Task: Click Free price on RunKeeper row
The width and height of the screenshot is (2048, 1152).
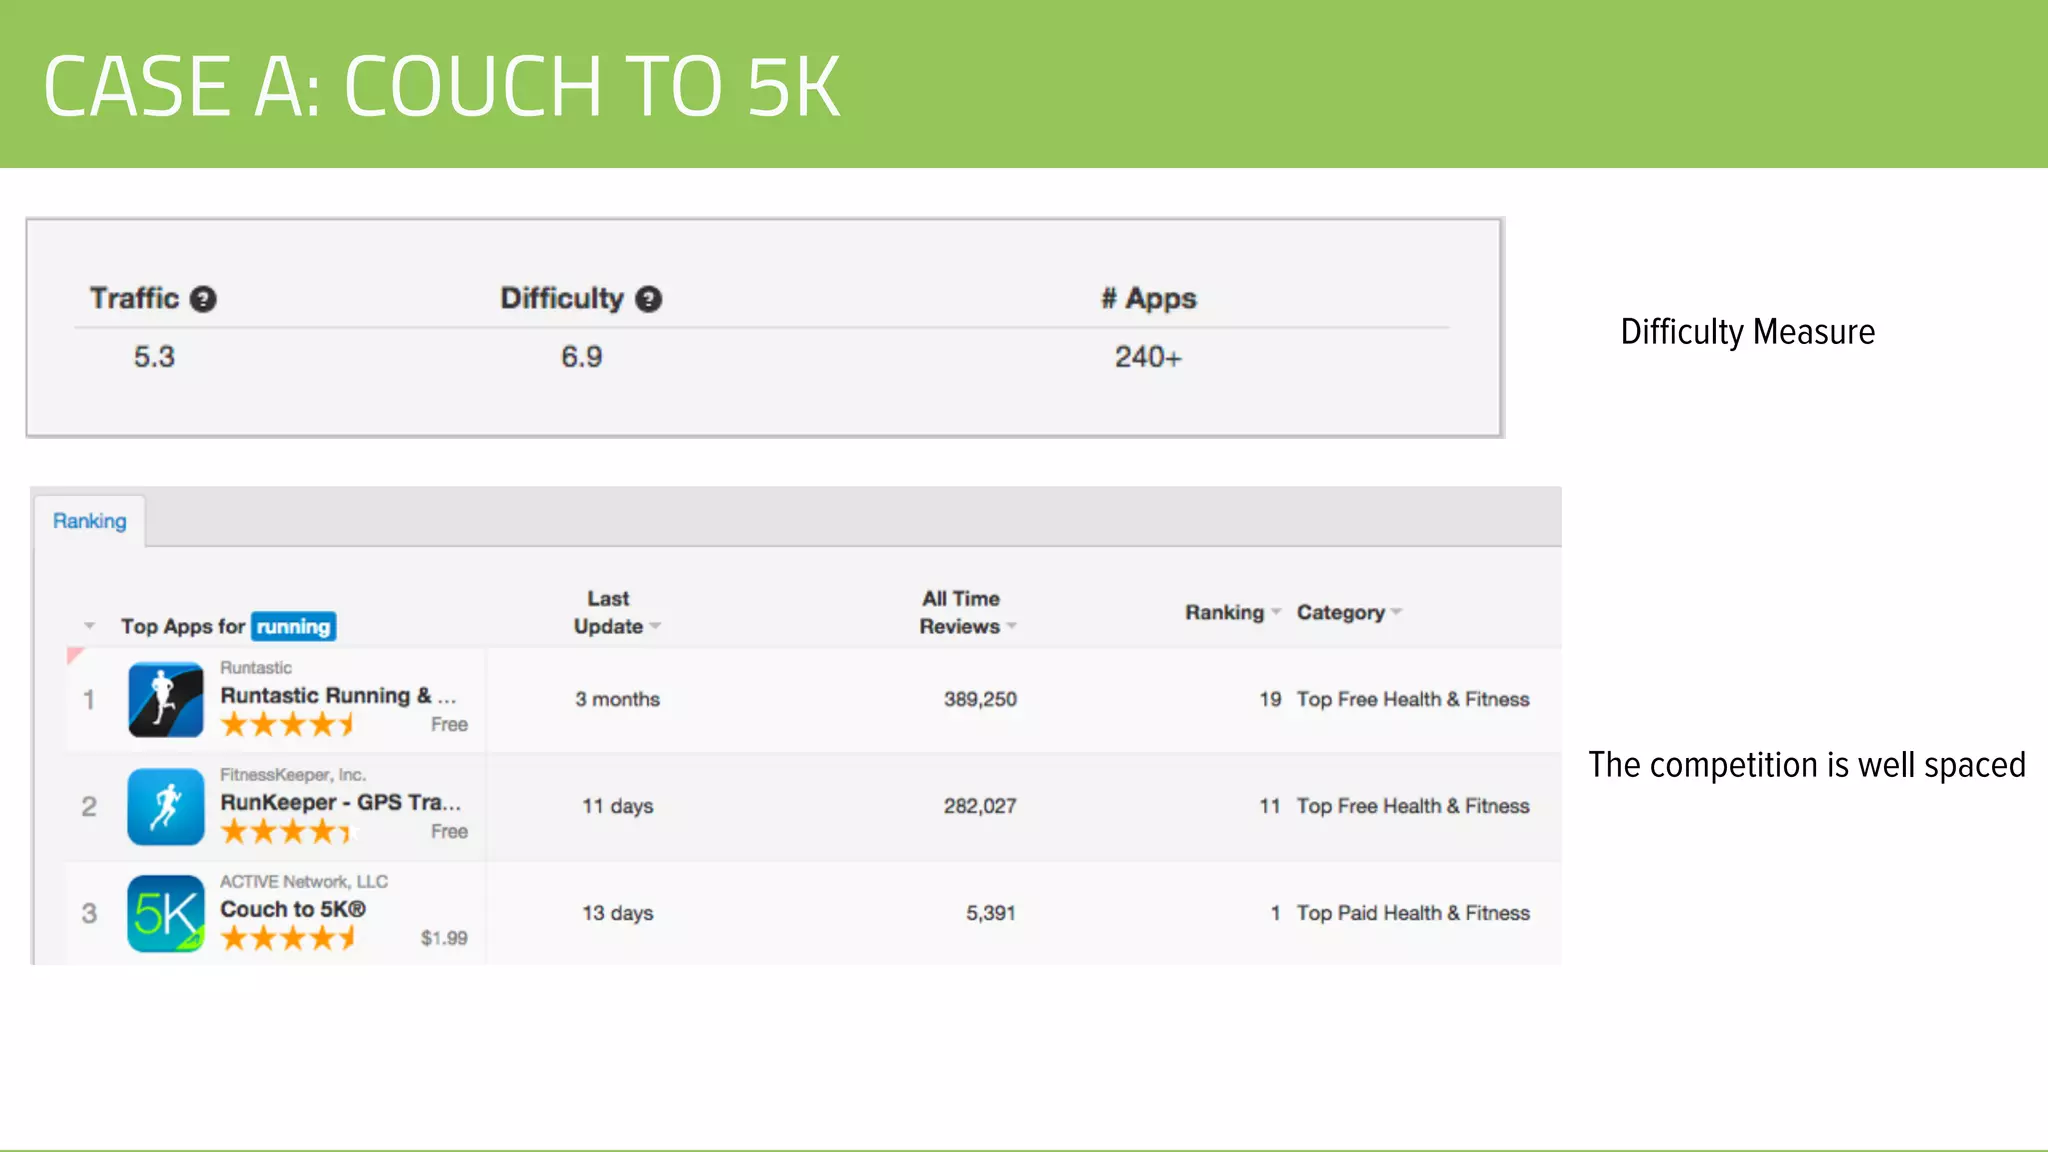Action: click(450, 831)
